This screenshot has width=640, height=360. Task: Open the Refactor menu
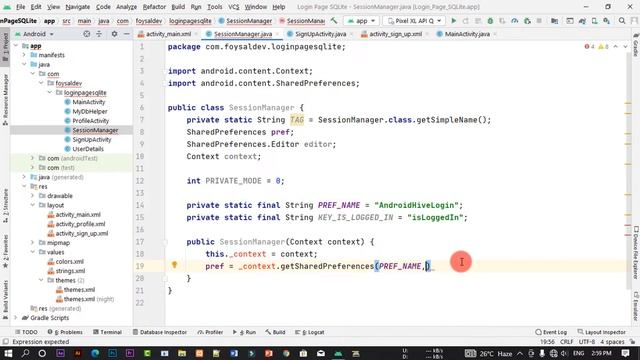click(154, 7)
